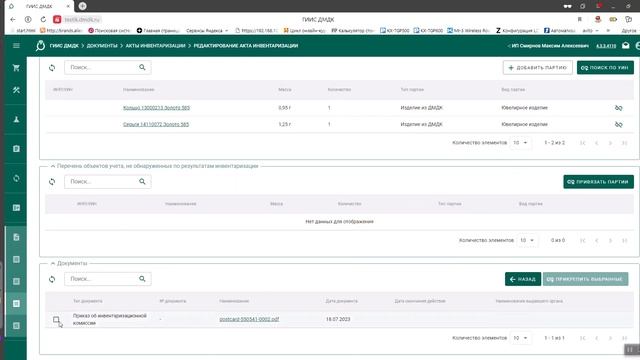Click the Назад button
Screen dimensions: 640x360
click(x=523, y=279)
